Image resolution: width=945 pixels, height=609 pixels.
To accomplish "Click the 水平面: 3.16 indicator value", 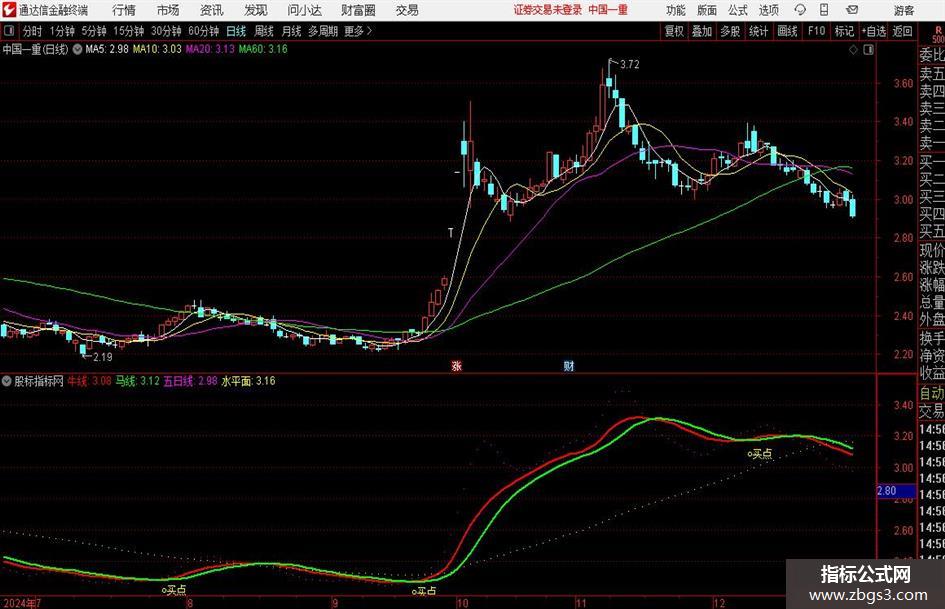I will point(248,381).
